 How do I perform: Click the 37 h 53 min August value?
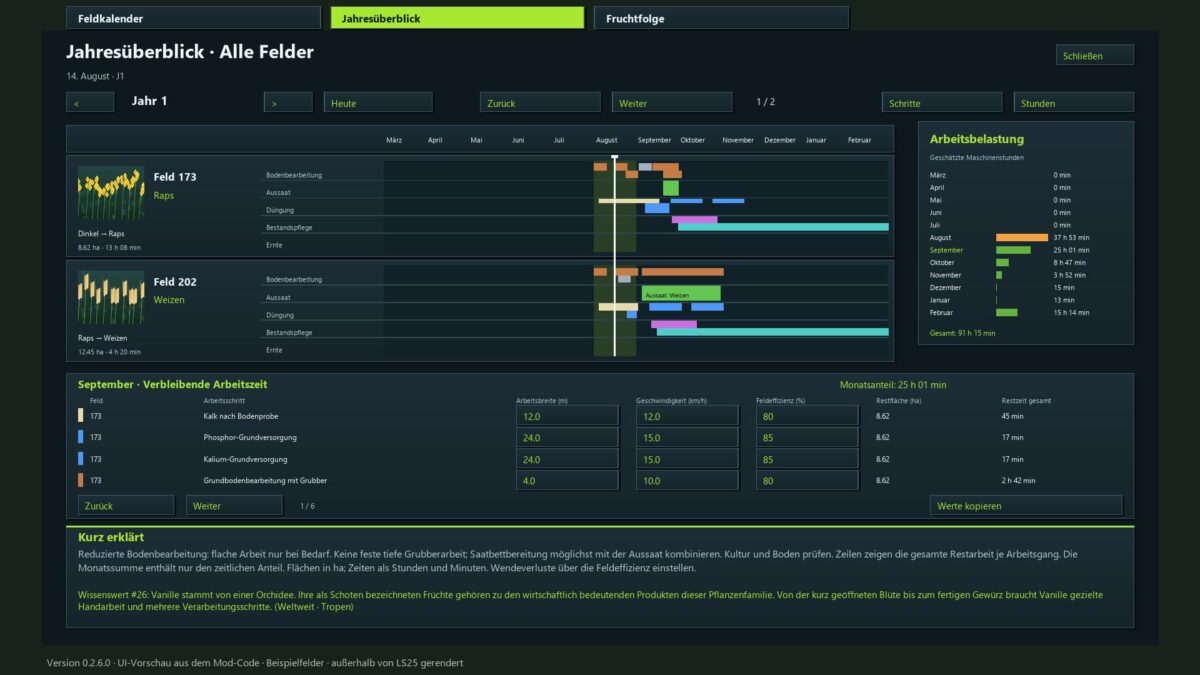[1071, 238]
